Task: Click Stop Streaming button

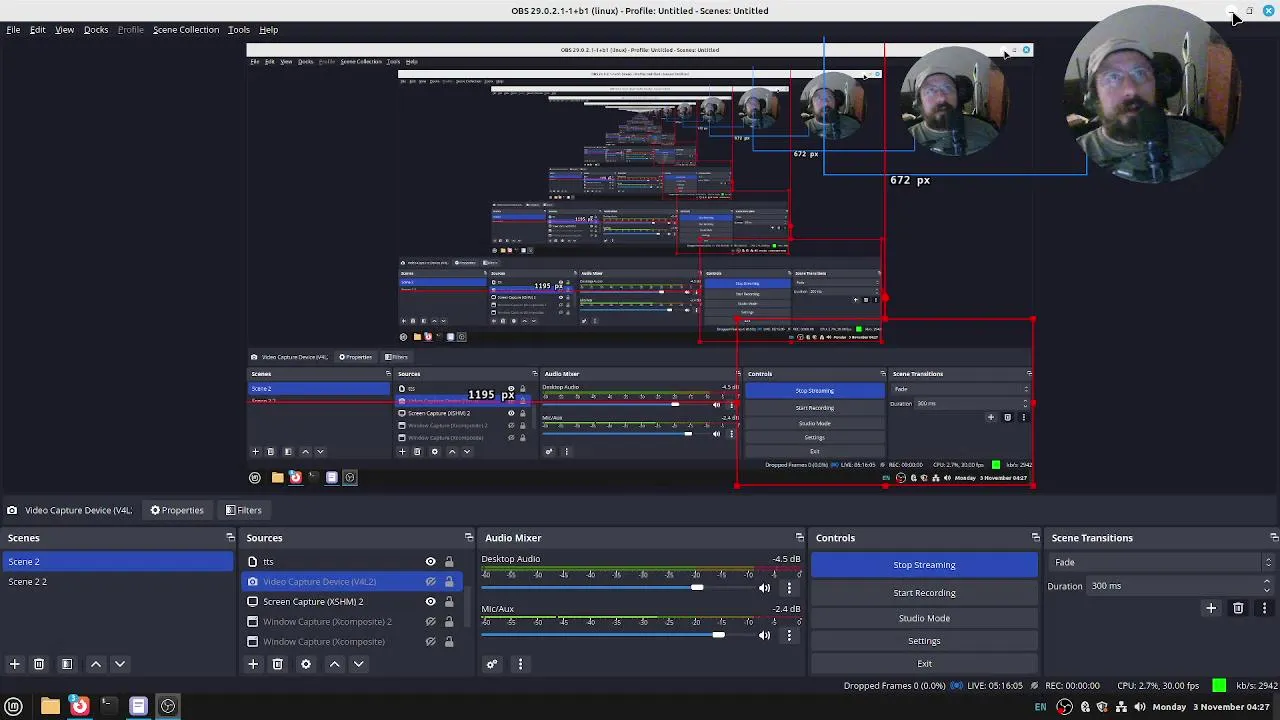Action: (x=924, y=565)
